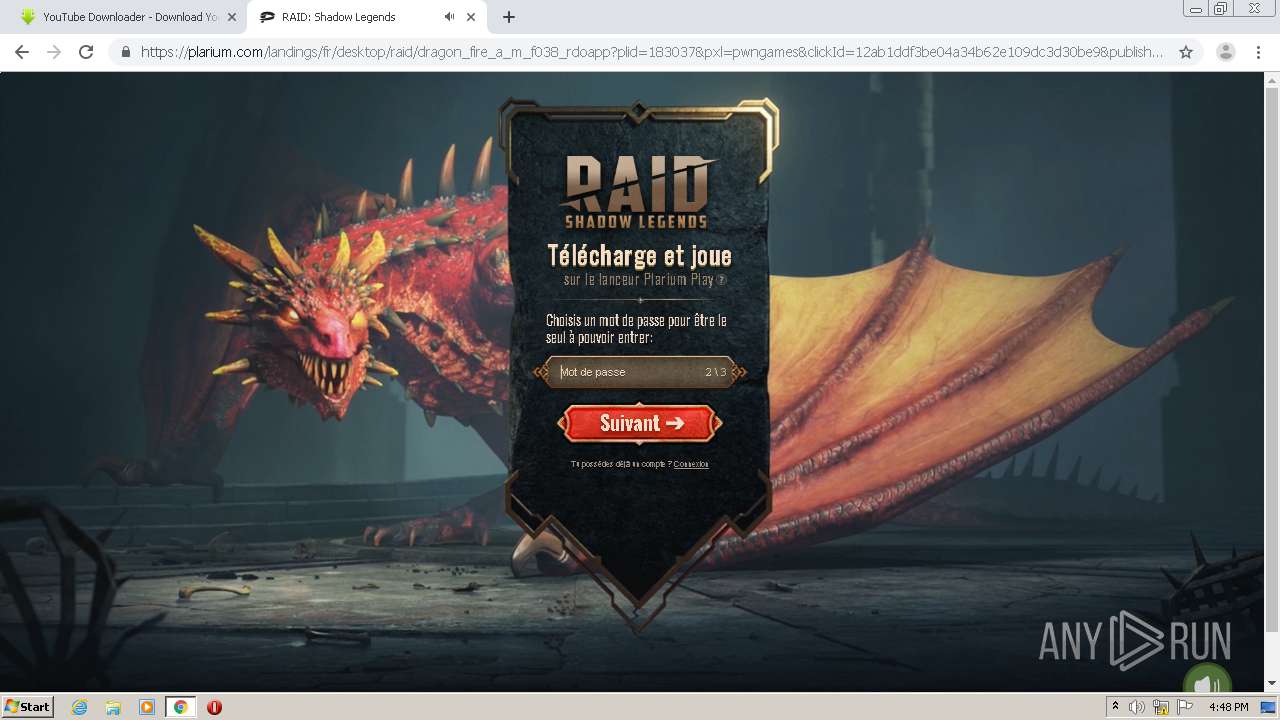The height and width of the screenshot is (720, 1280).
Task: Click the 4:48 PM clock
Action: pyautogui.click(x=1228, y=707)
